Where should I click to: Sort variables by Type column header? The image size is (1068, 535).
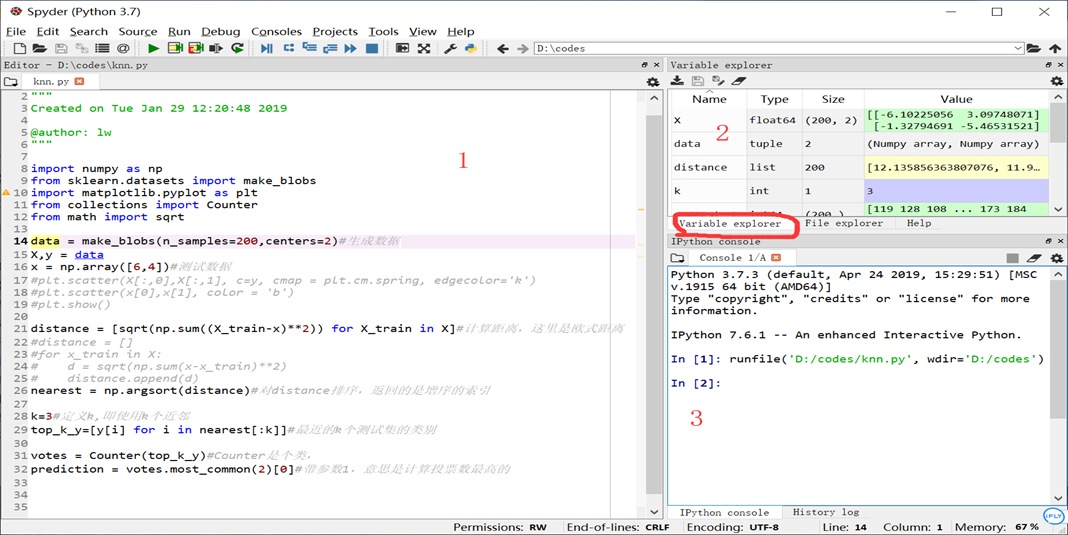774,99
